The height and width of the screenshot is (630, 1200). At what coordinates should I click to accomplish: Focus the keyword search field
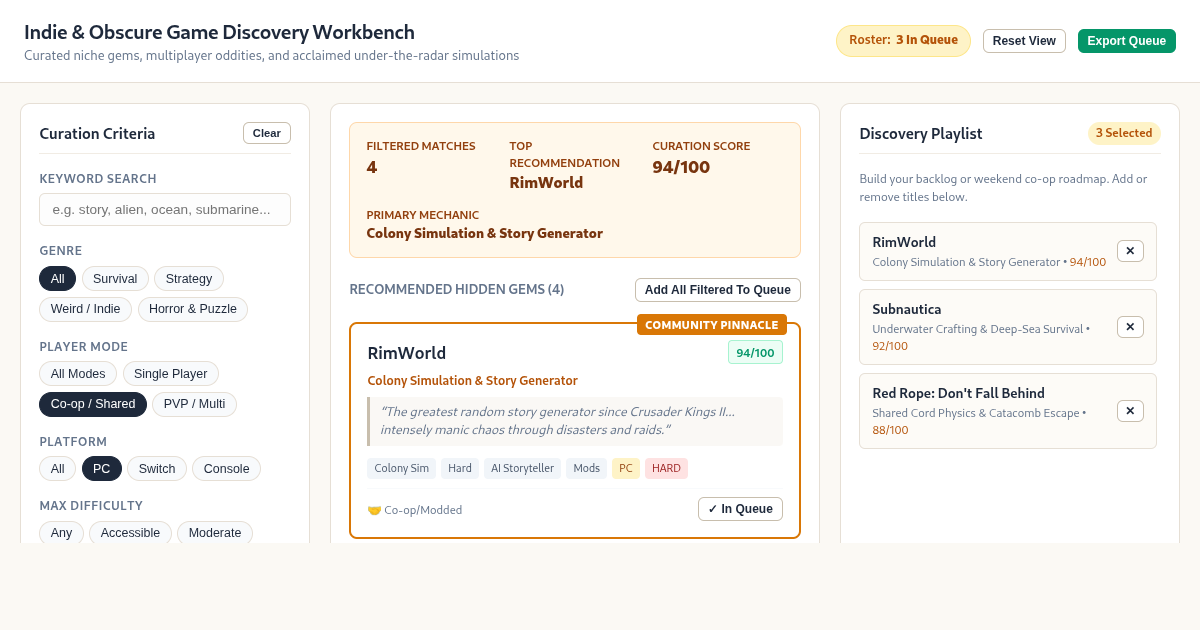pos(165,209)
